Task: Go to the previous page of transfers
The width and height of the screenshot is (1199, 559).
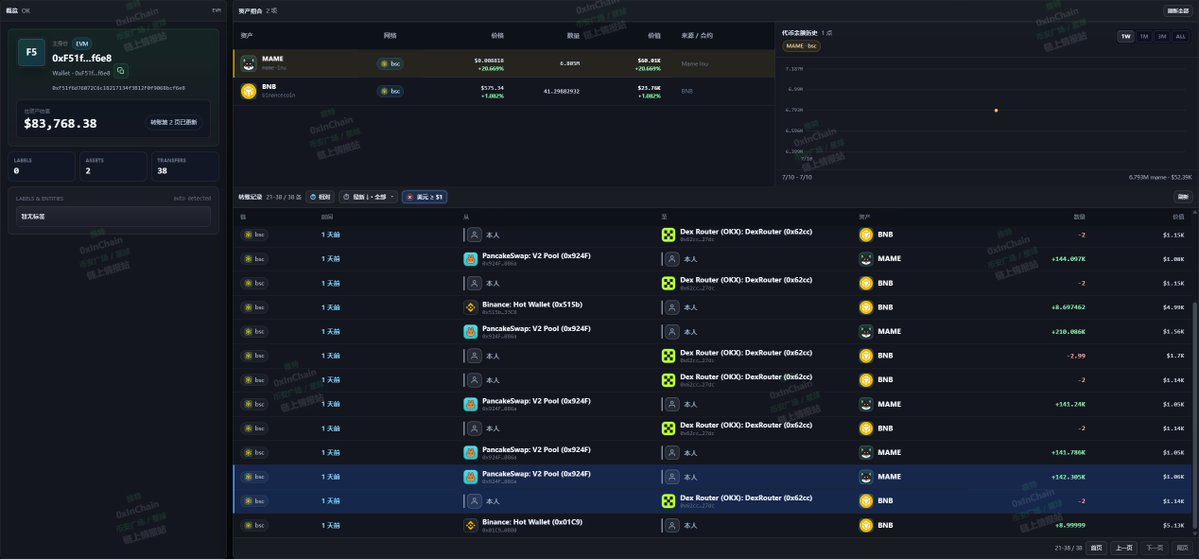Action: pos(1123,548)
